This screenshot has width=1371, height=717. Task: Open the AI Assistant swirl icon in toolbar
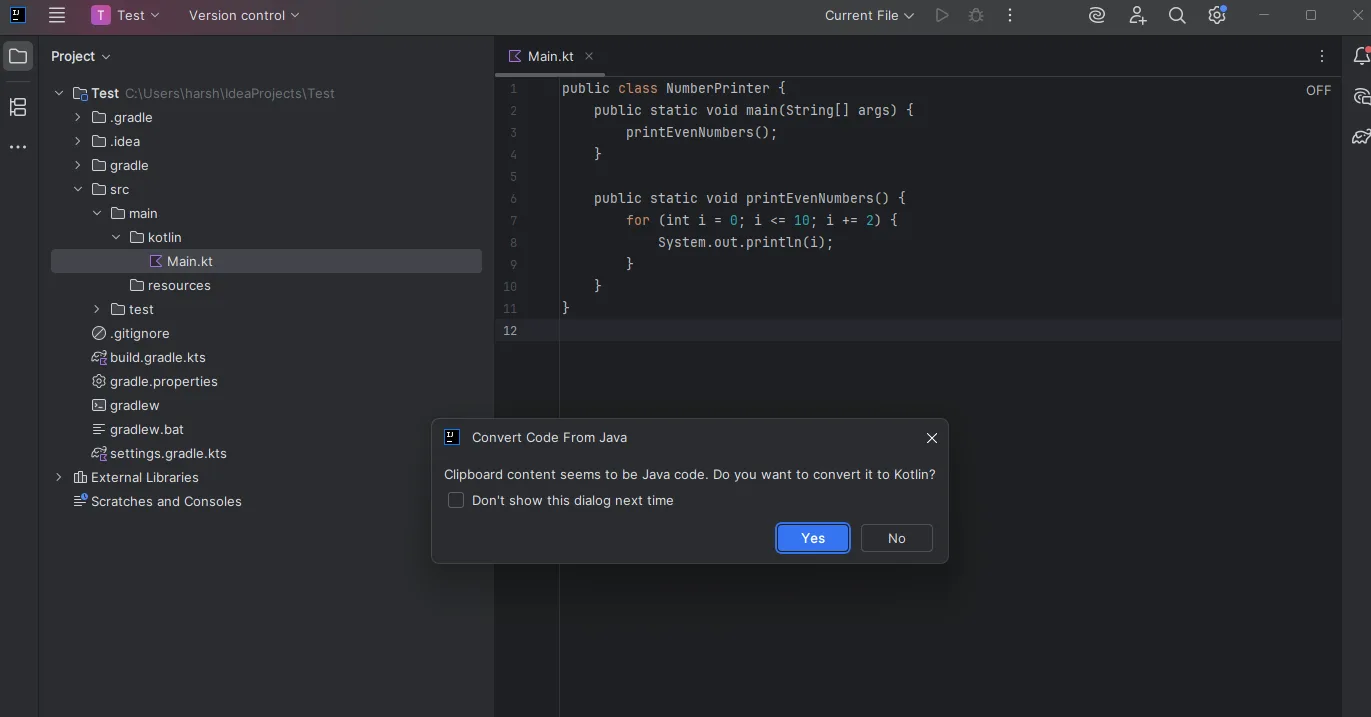1097,15
